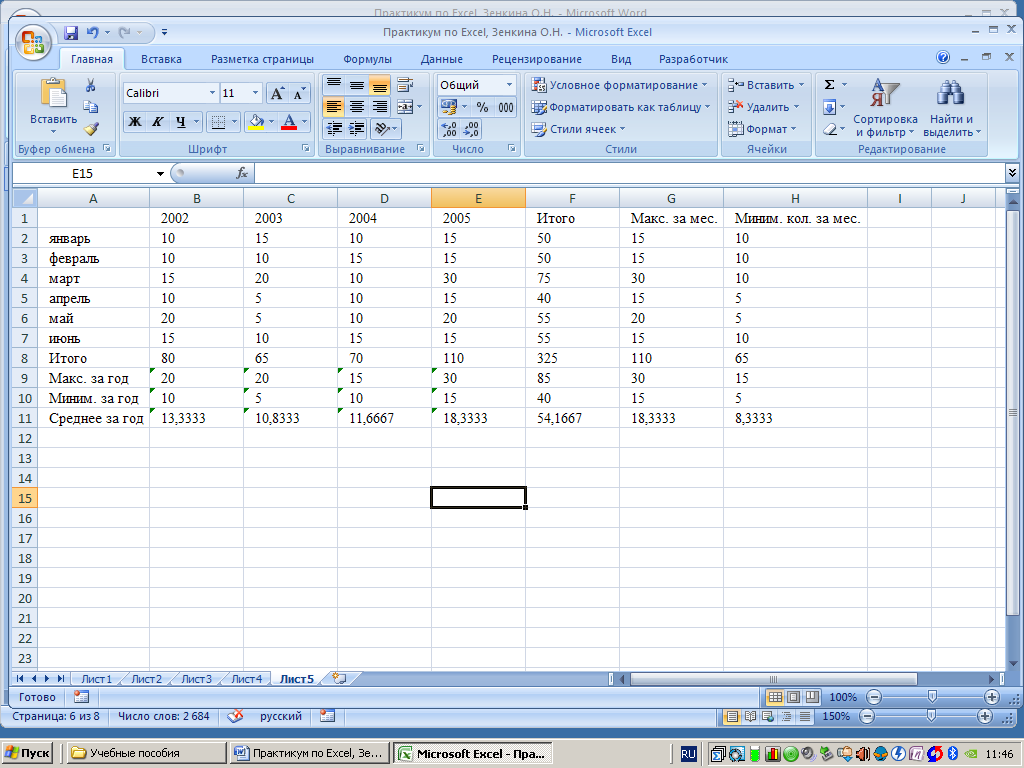Increase decimal places
Screen dimensions: 1024x768
(449, 129)
